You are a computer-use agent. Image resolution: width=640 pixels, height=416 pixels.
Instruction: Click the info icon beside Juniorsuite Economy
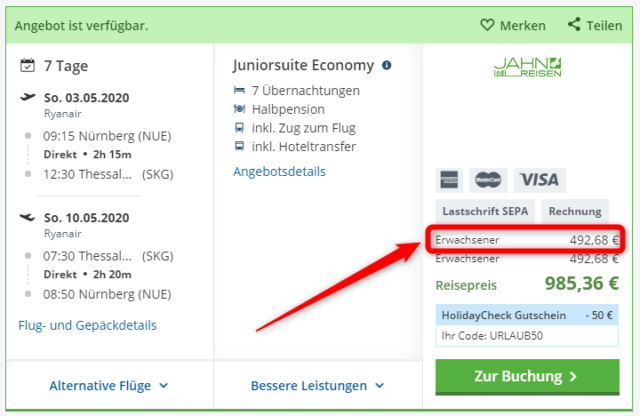[x=387, y=65]
